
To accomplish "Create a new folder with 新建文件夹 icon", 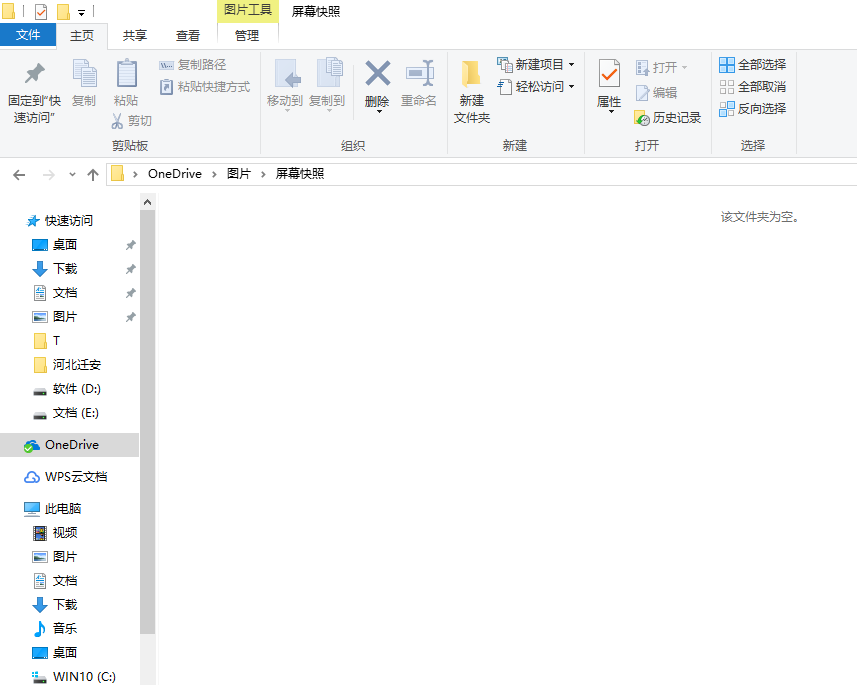I will (x=471, y=76).
